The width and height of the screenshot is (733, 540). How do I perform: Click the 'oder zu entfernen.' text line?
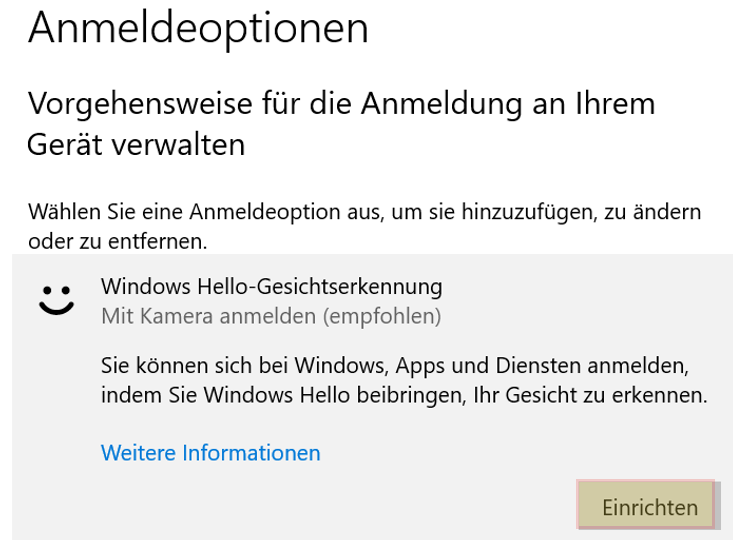click(x=117, y=242)
